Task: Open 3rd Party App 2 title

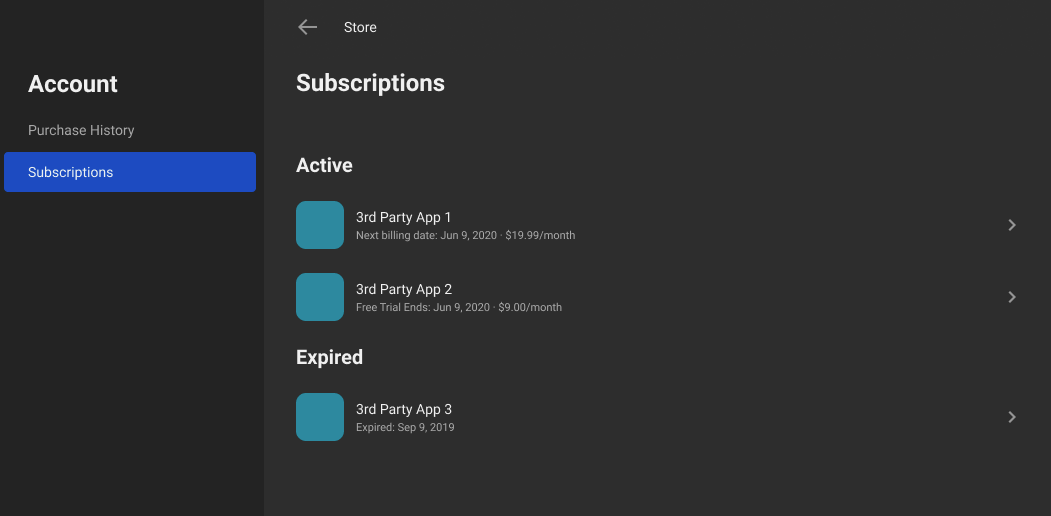Action: click(x=404, y=289)
